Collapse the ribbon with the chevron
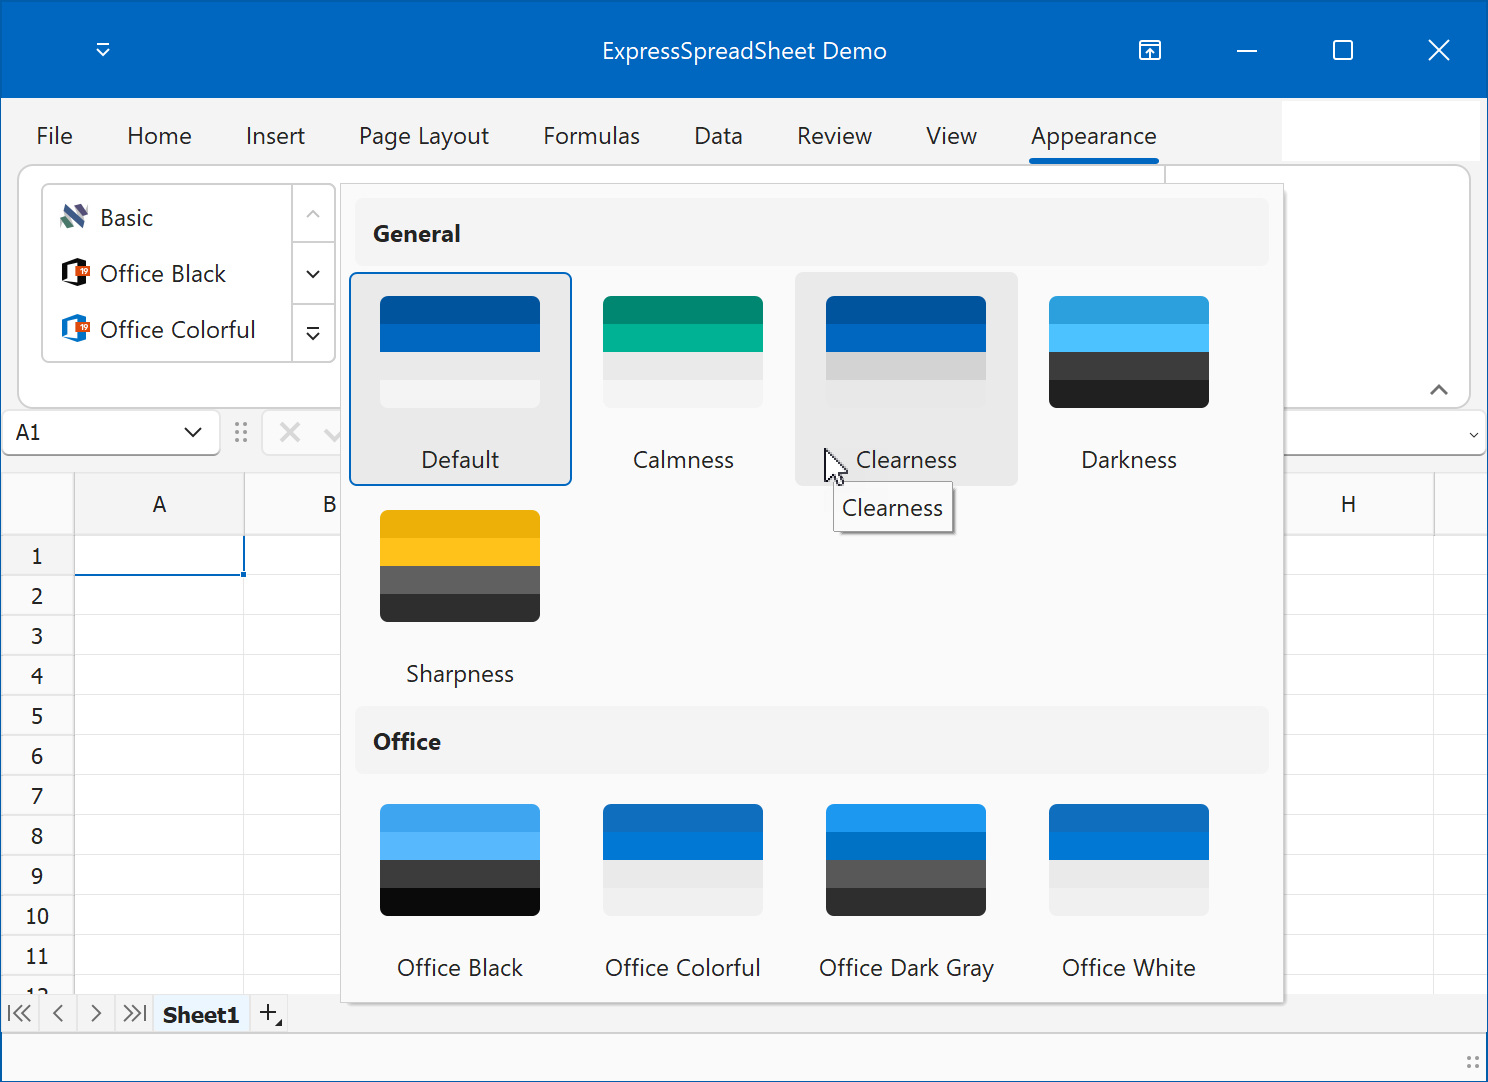Screen dimensions: 1488x1082 point(1439,390)
